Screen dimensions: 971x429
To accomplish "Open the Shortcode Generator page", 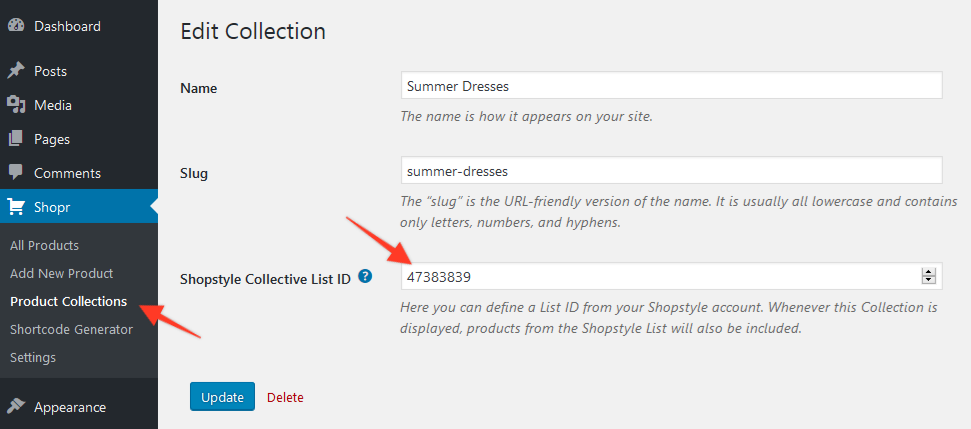I will point(71,329).
